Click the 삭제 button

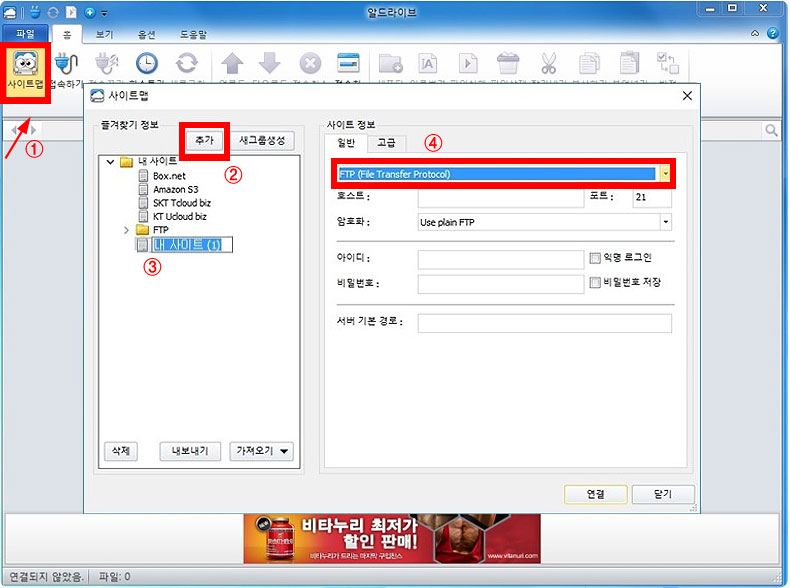(121, 451)
